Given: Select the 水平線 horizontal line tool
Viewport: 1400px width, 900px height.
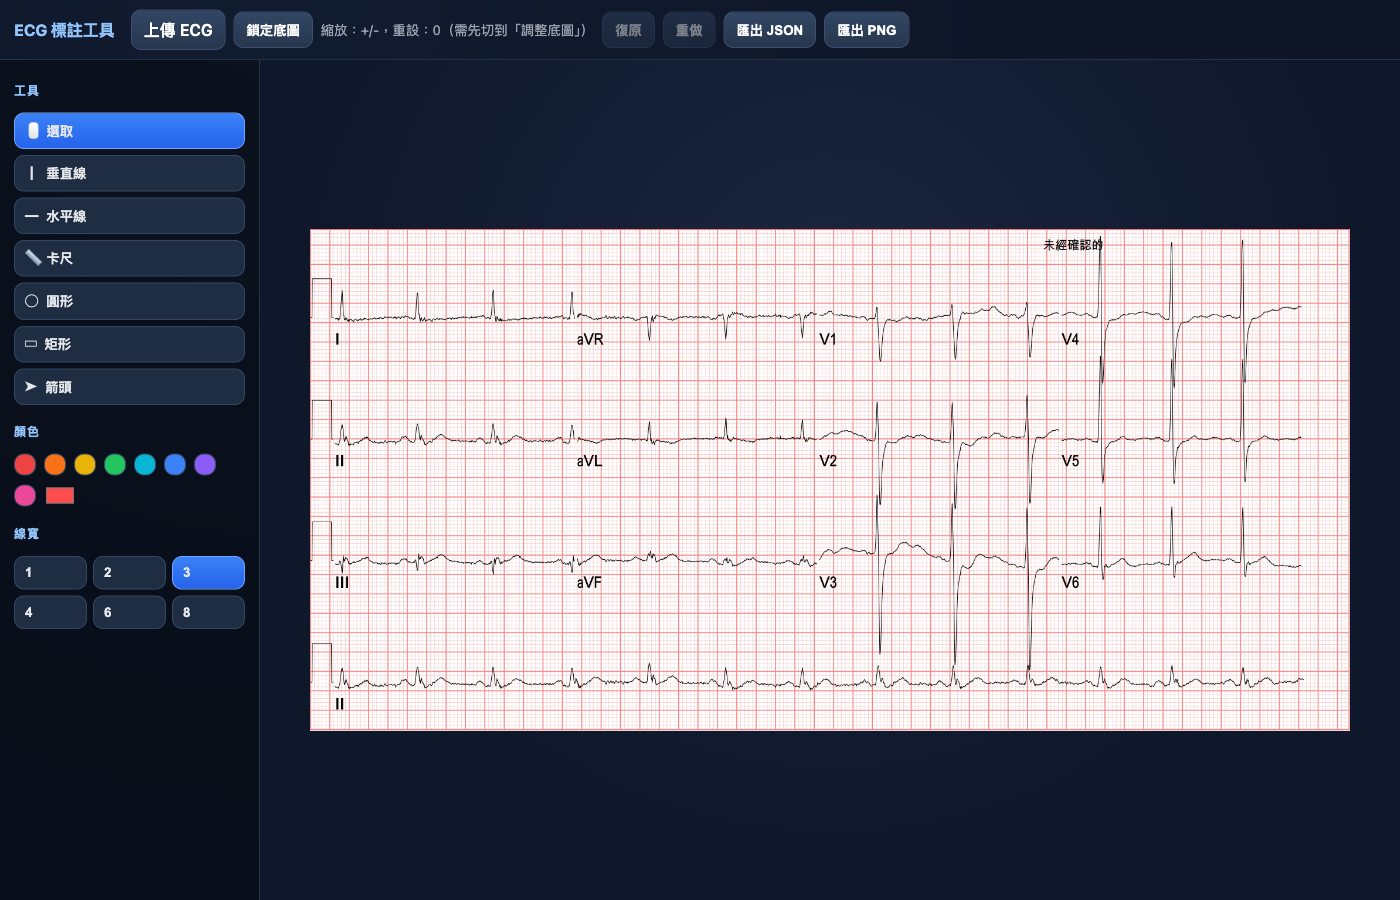Looking at the screenshot, I should [129, 215].
